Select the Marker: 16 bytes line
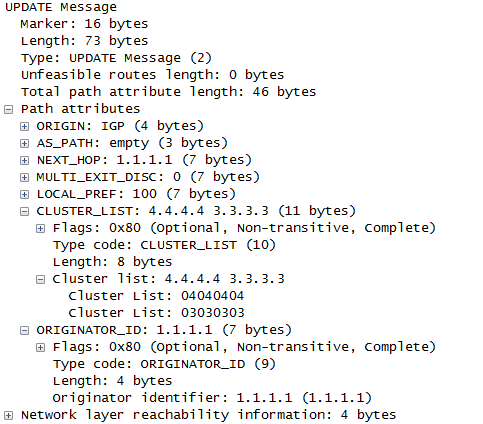Viewport: 483px width, 424px height. click(x=84, y=24)
